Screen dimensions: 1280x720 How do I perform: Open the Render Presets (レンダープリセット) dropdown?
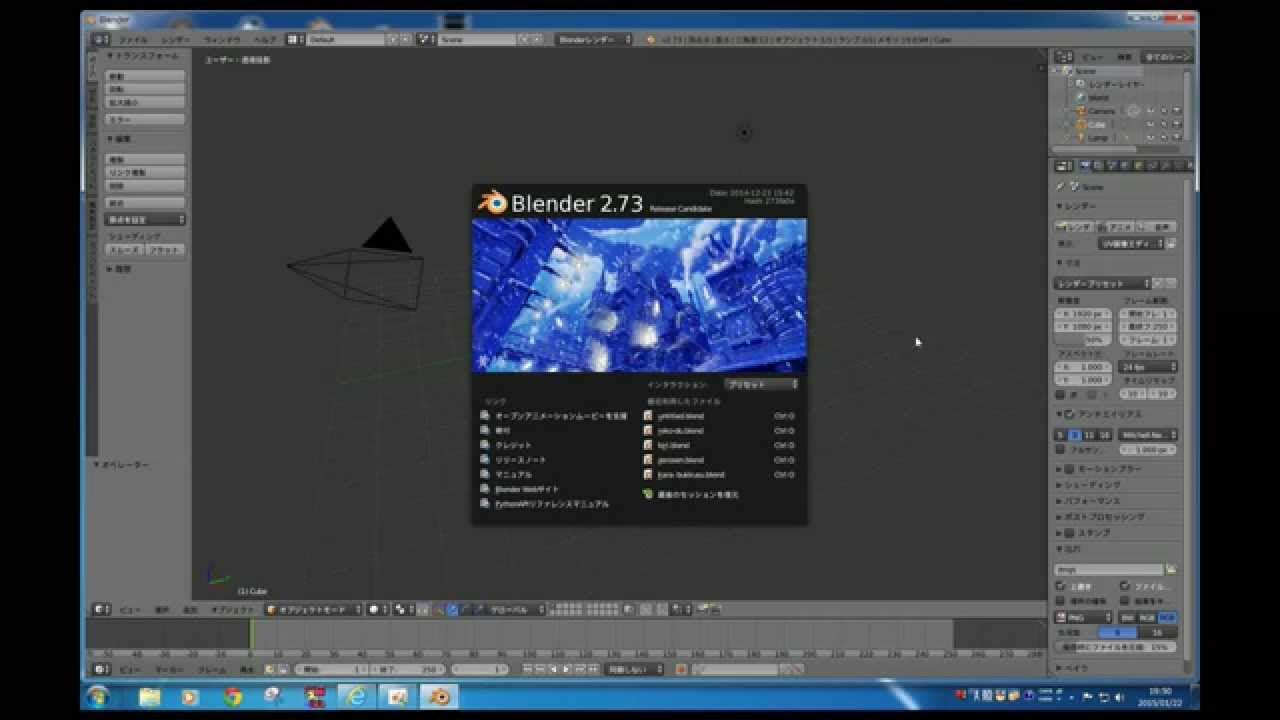[x=1103, y=284]
